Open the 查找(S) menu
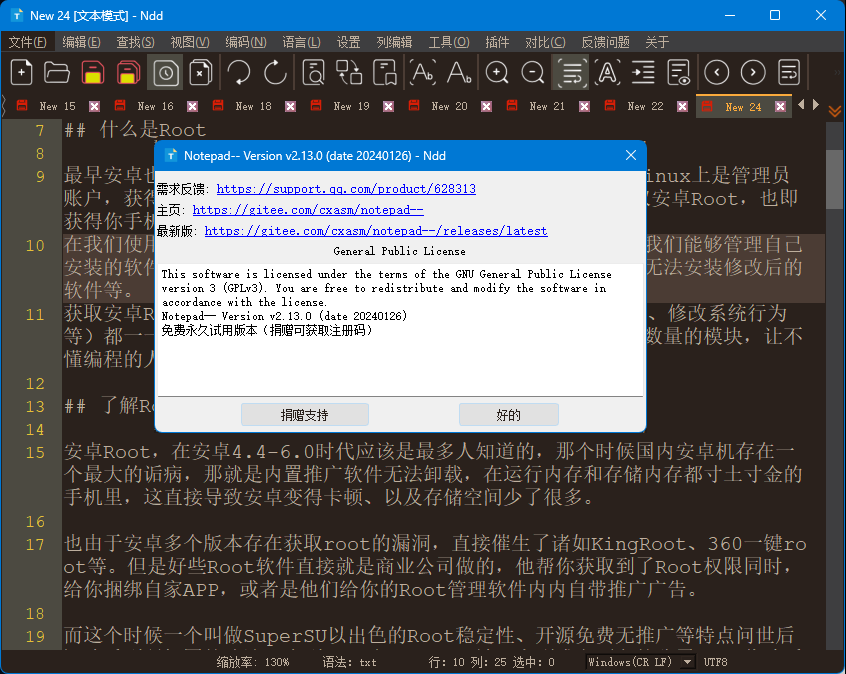Image resolution: width=846 pixels, height=674 pixels. coord(135,42)
